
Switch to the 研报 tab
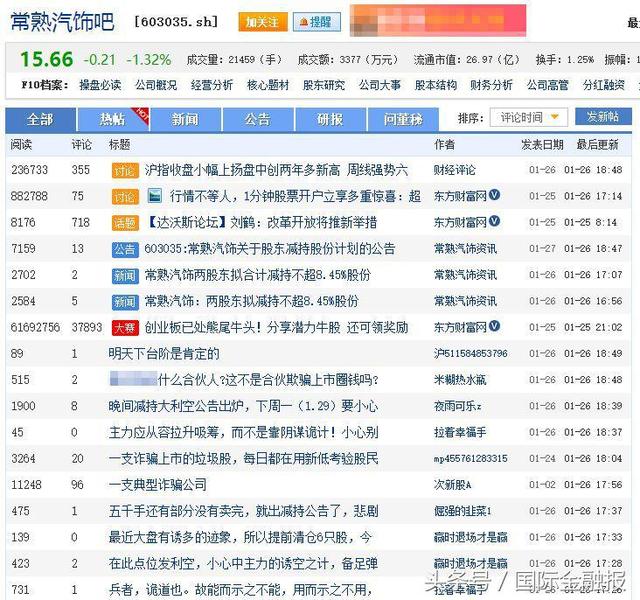point(329,119)
